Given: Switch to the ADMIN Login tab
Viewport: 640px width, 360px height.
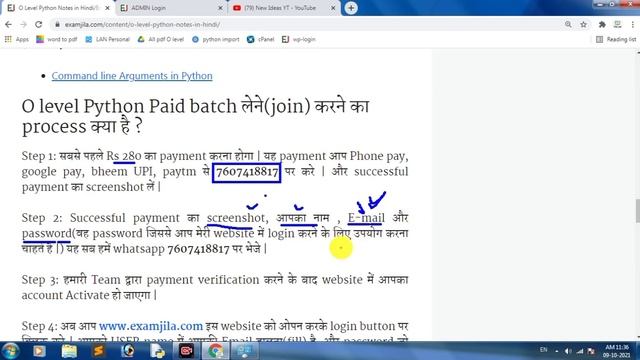Looking at the screenshot, I should [171, 8].
